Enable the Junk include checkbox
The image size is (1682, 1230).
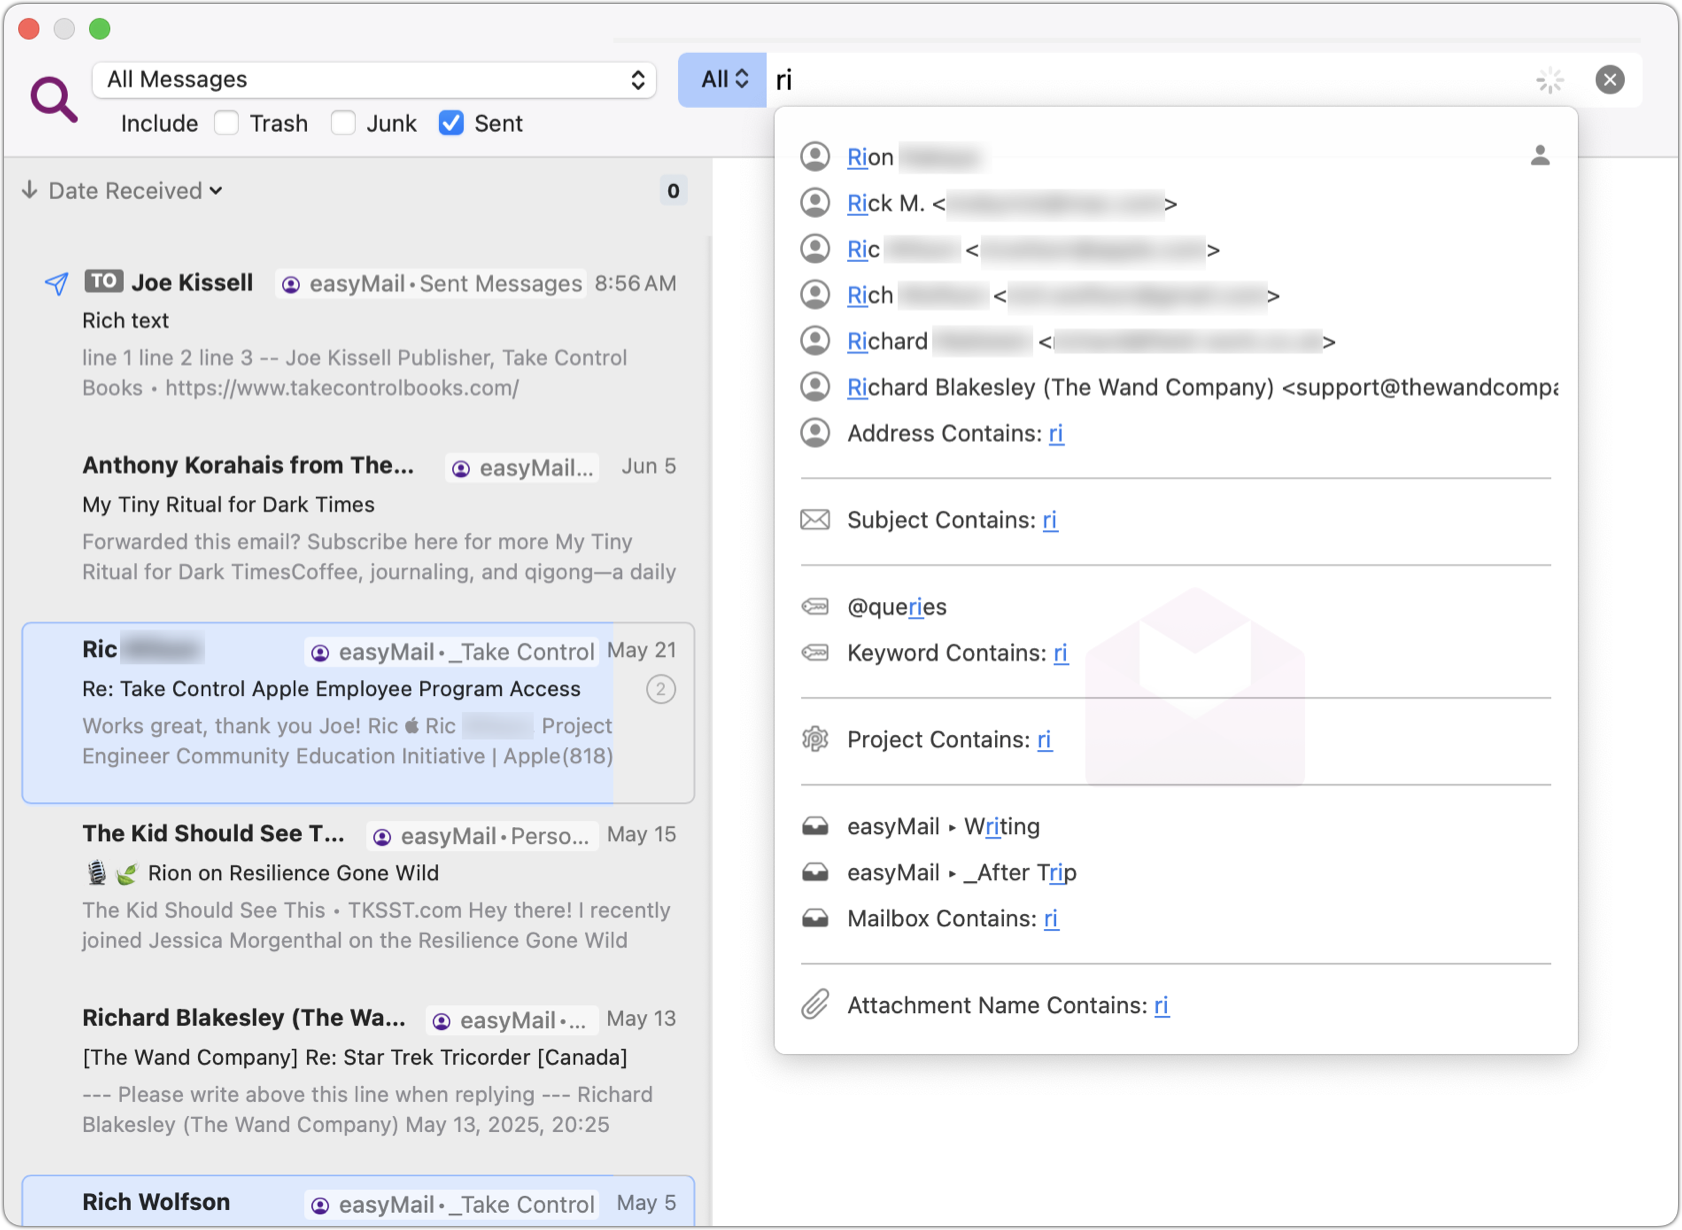pyautogui.click(x=343, y=123)
